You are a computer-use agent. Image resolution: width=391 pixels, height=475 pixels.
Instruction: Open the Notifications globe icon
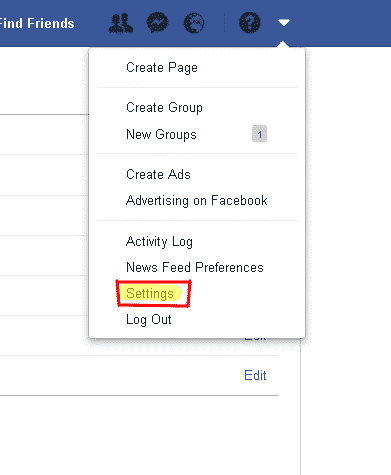click(194, 23)
